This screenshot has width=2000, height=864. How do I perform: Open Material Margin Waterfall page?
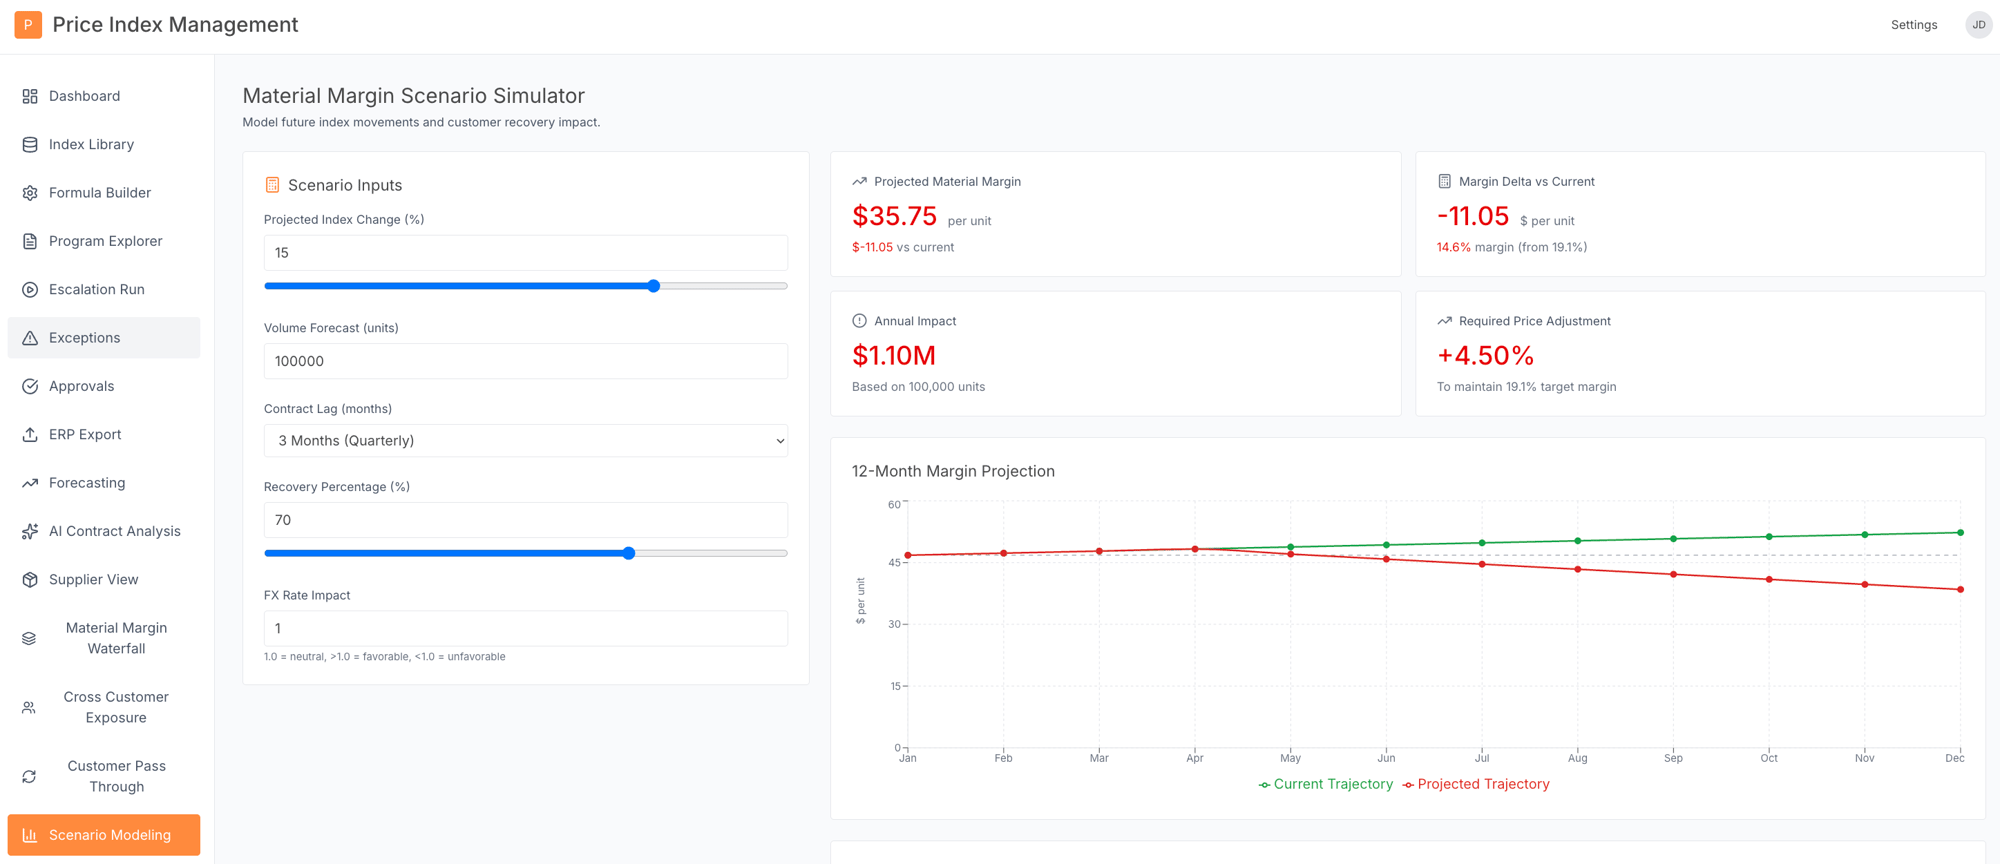click(116, 638)
